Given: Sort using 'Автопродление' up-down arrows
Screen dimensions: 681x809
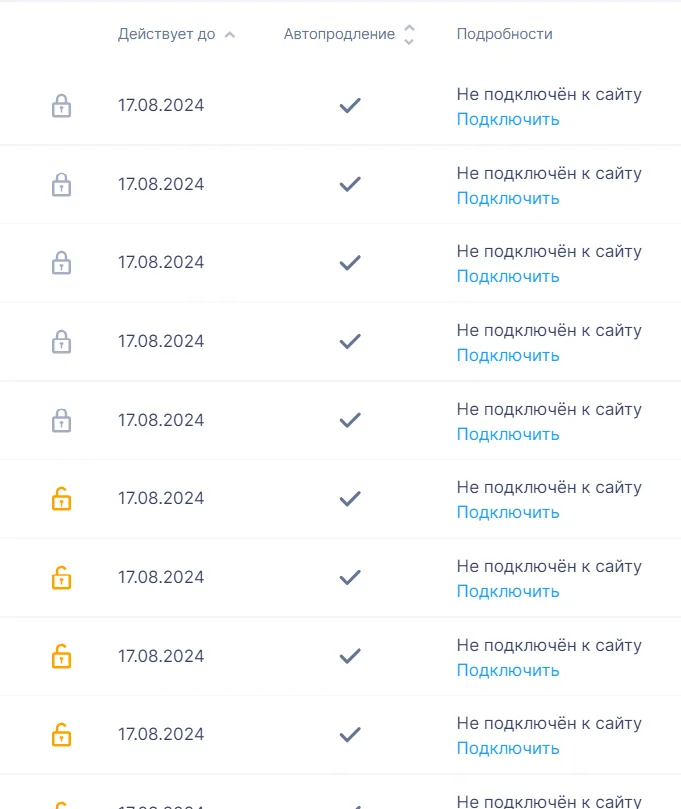Looking at the screenshot, I should point(409,35).
